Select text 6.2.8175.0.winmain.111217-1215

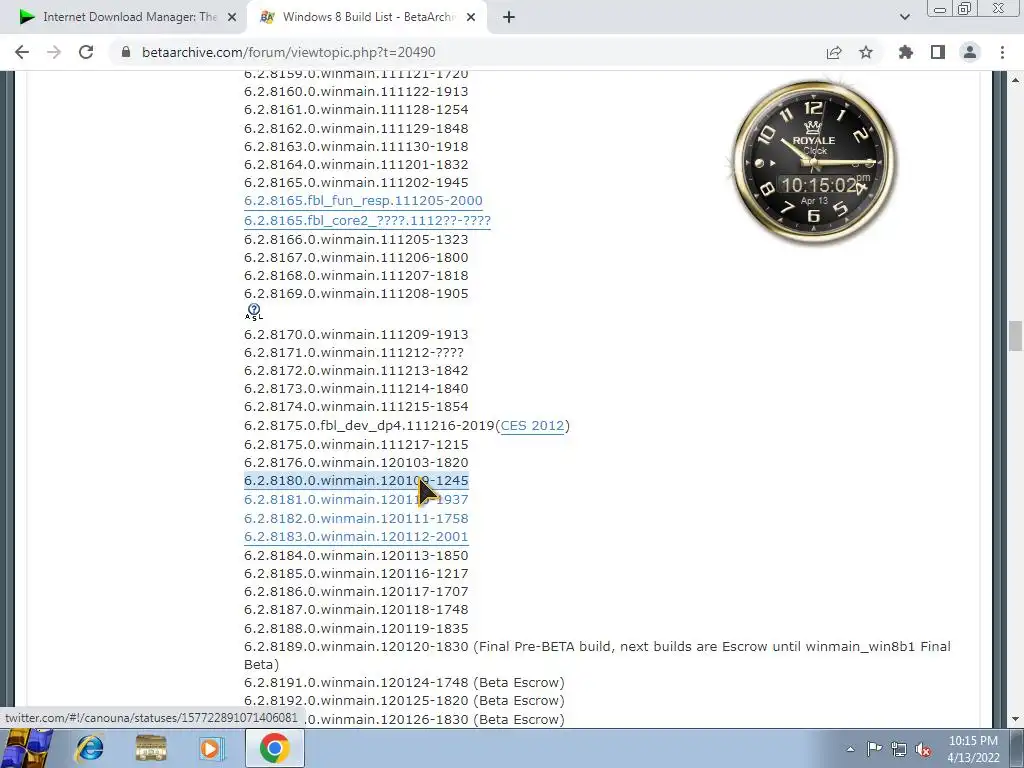click(356, 445)
